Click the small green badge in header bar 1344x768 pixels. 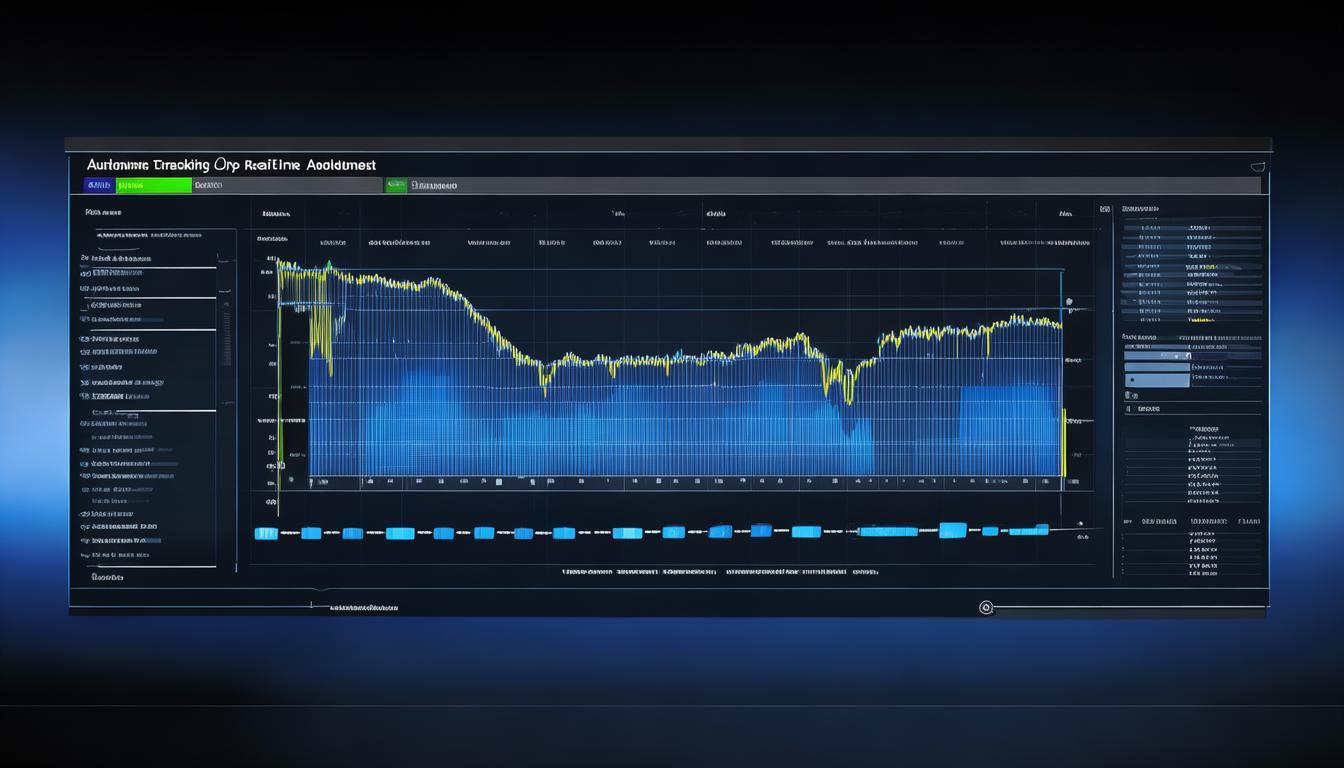(396, 185)
